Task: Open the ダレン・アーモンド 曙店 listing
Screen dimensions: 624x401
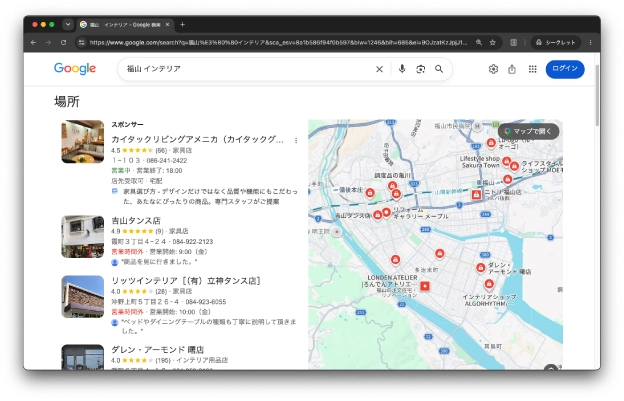Action: tap(158, 350)
